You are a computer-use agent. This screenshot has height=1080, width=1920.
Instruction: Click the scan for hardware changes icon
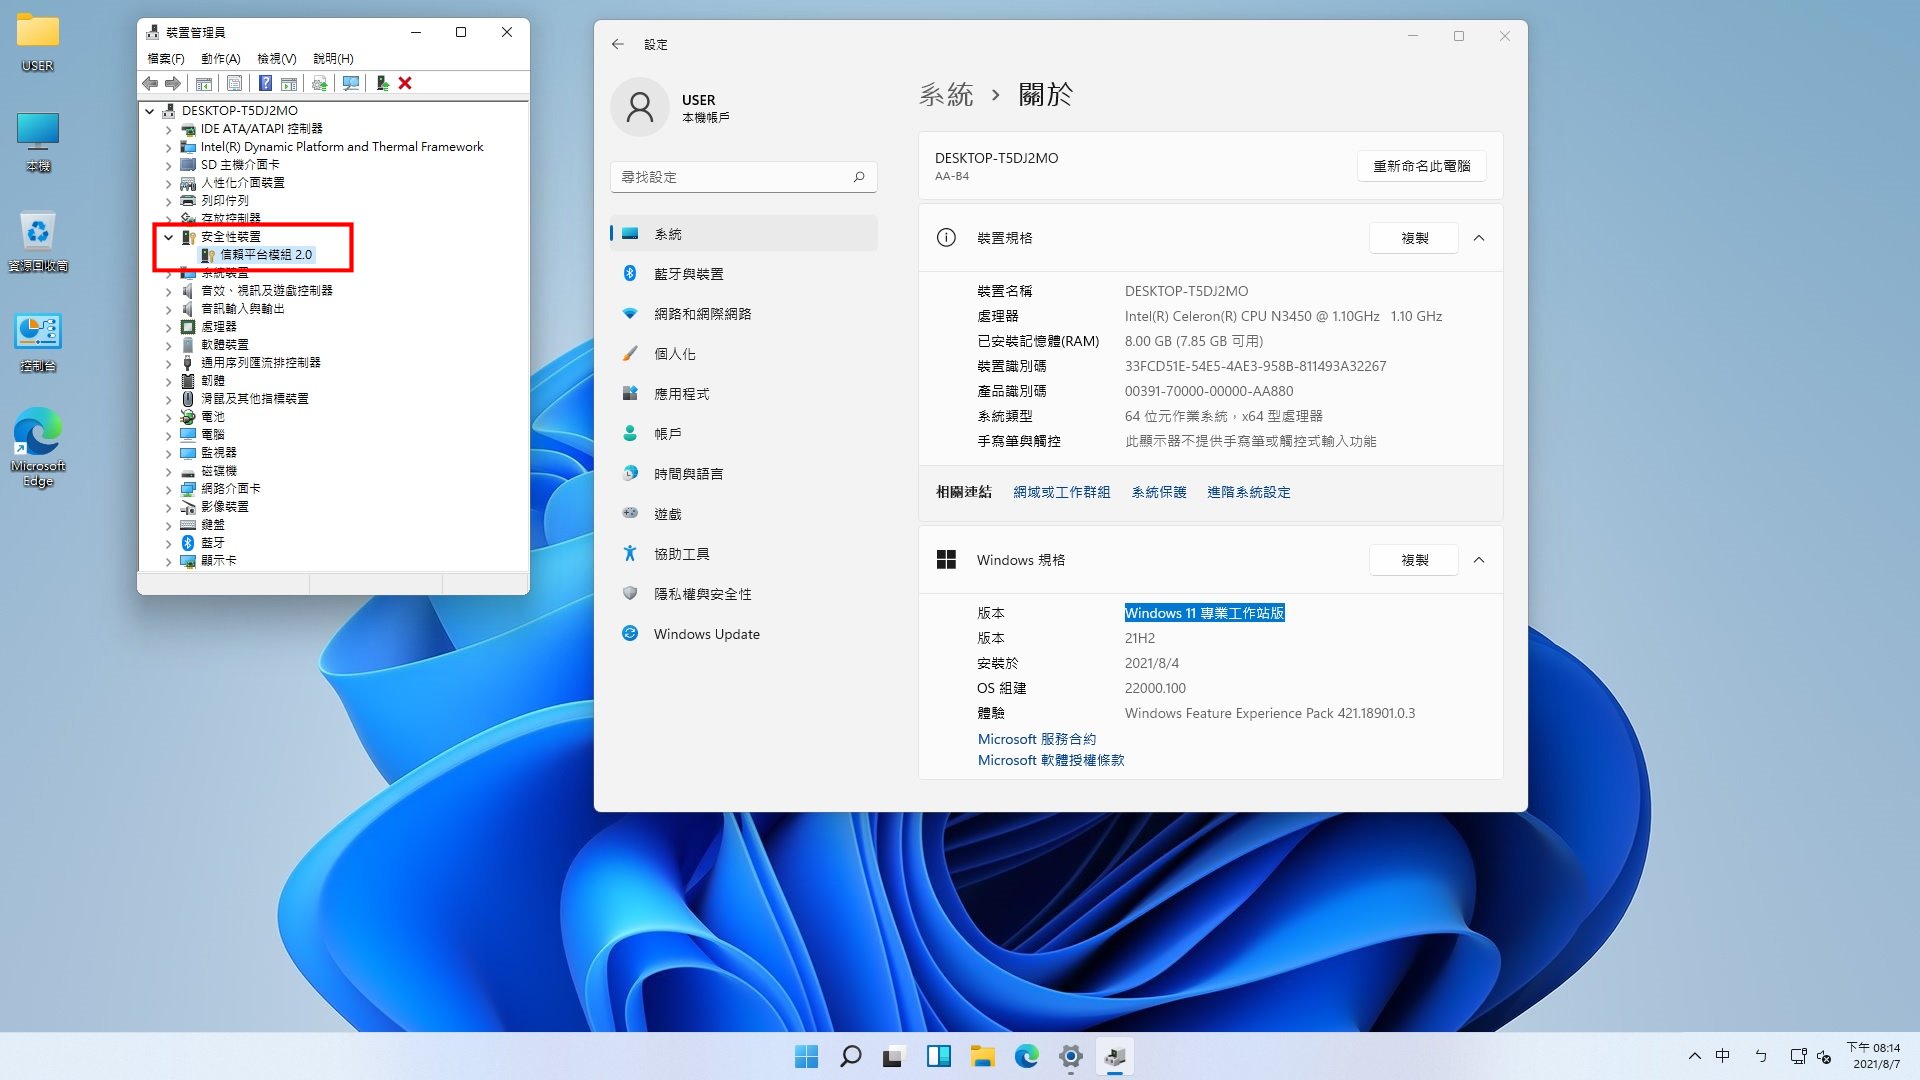point(351,83)
